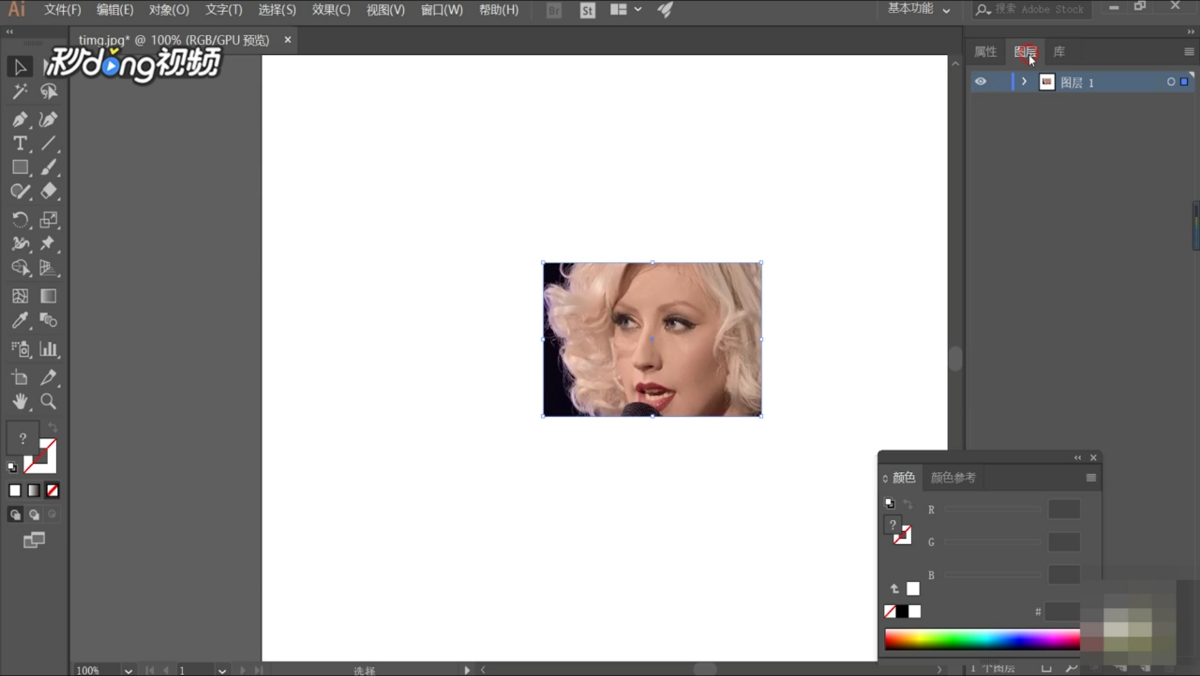Open the 文件(F) menu
1200x676 pixels.
click(x=63, y=10)
